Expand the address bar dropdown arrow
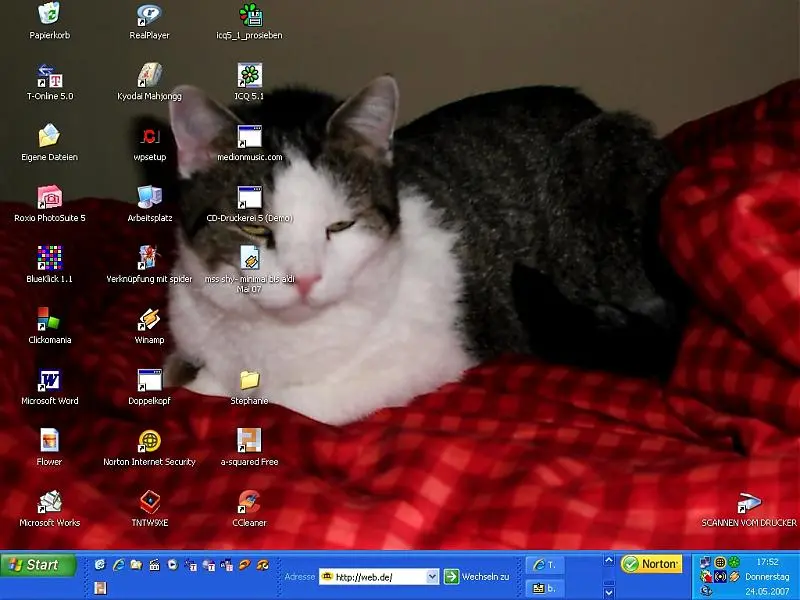This screenshot has width=800, height=600. coord(433,577)
